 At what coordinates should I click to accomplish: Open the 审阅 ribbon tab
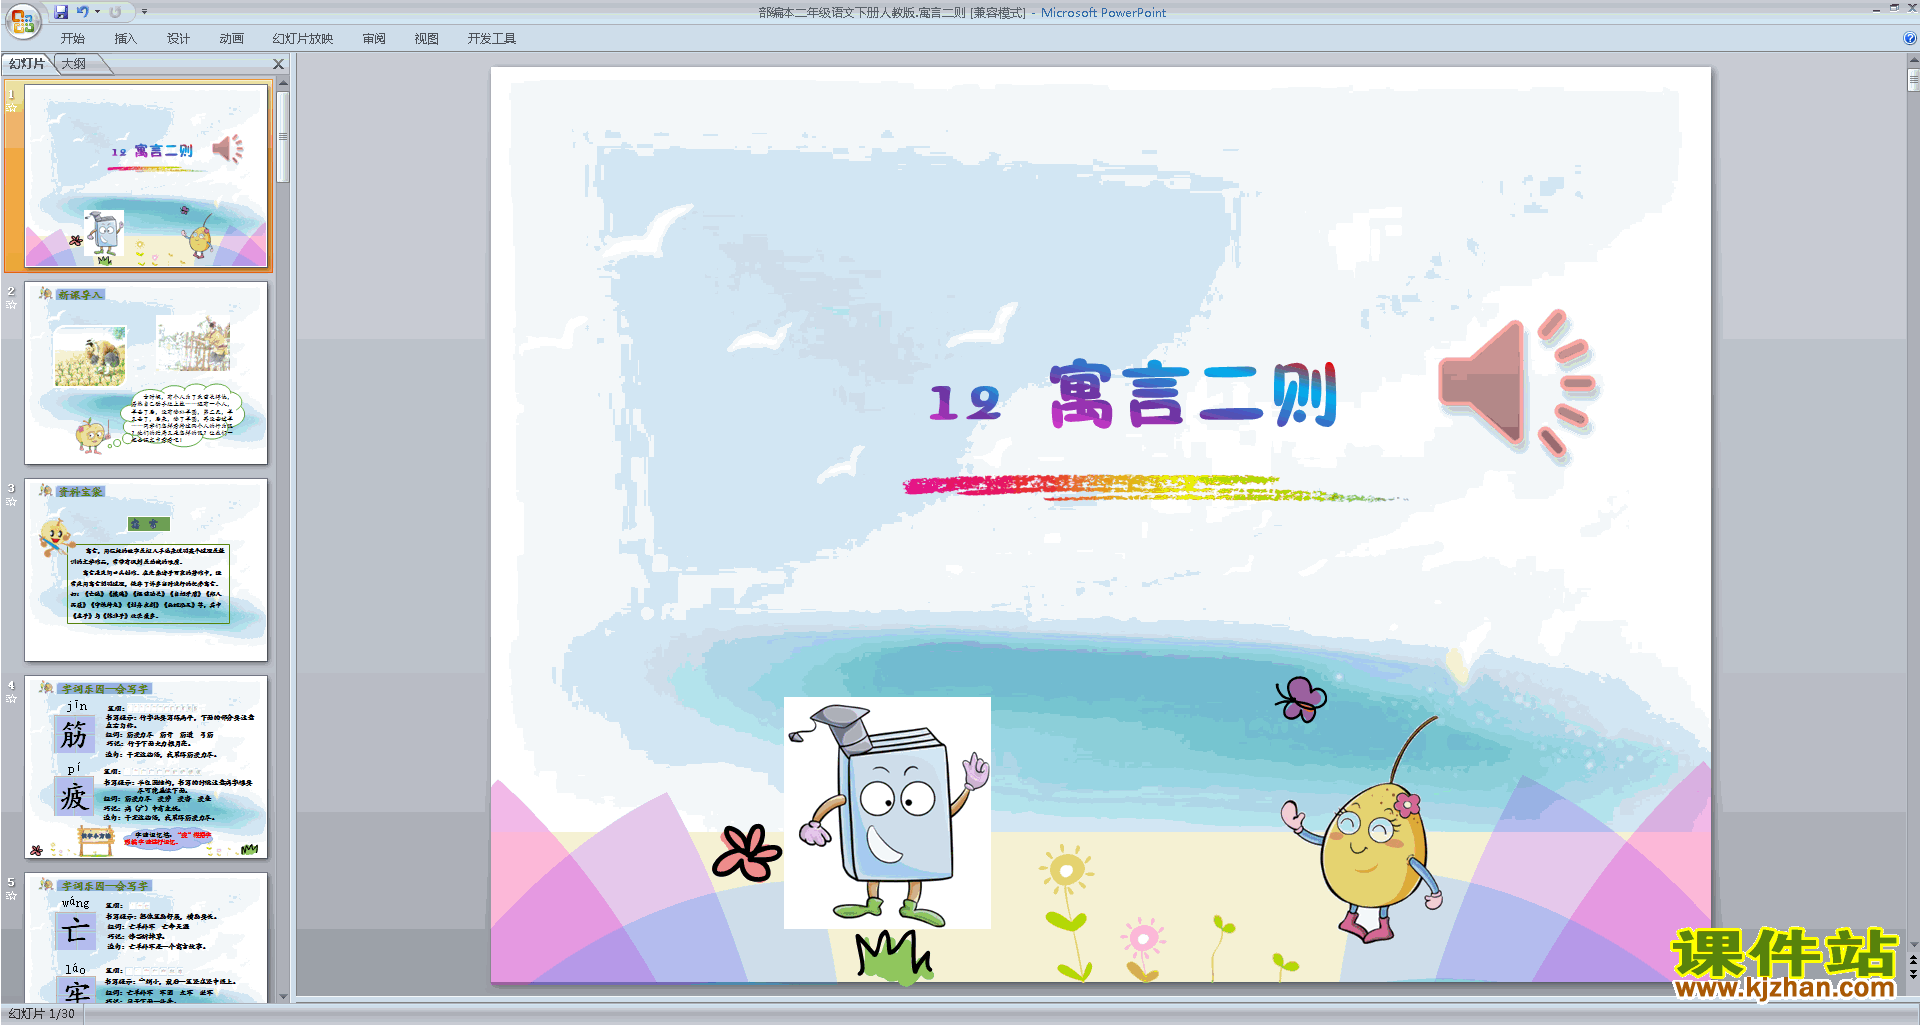[x=374, y=39]
